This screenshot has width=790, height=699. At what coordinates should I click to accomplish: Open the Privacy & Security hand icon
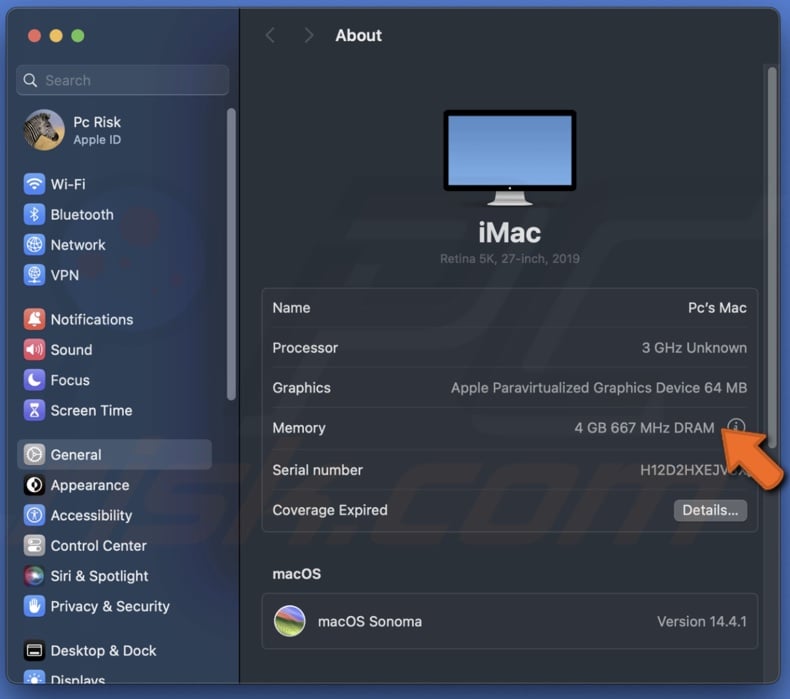pyautogui.click(x=34, y=606)
